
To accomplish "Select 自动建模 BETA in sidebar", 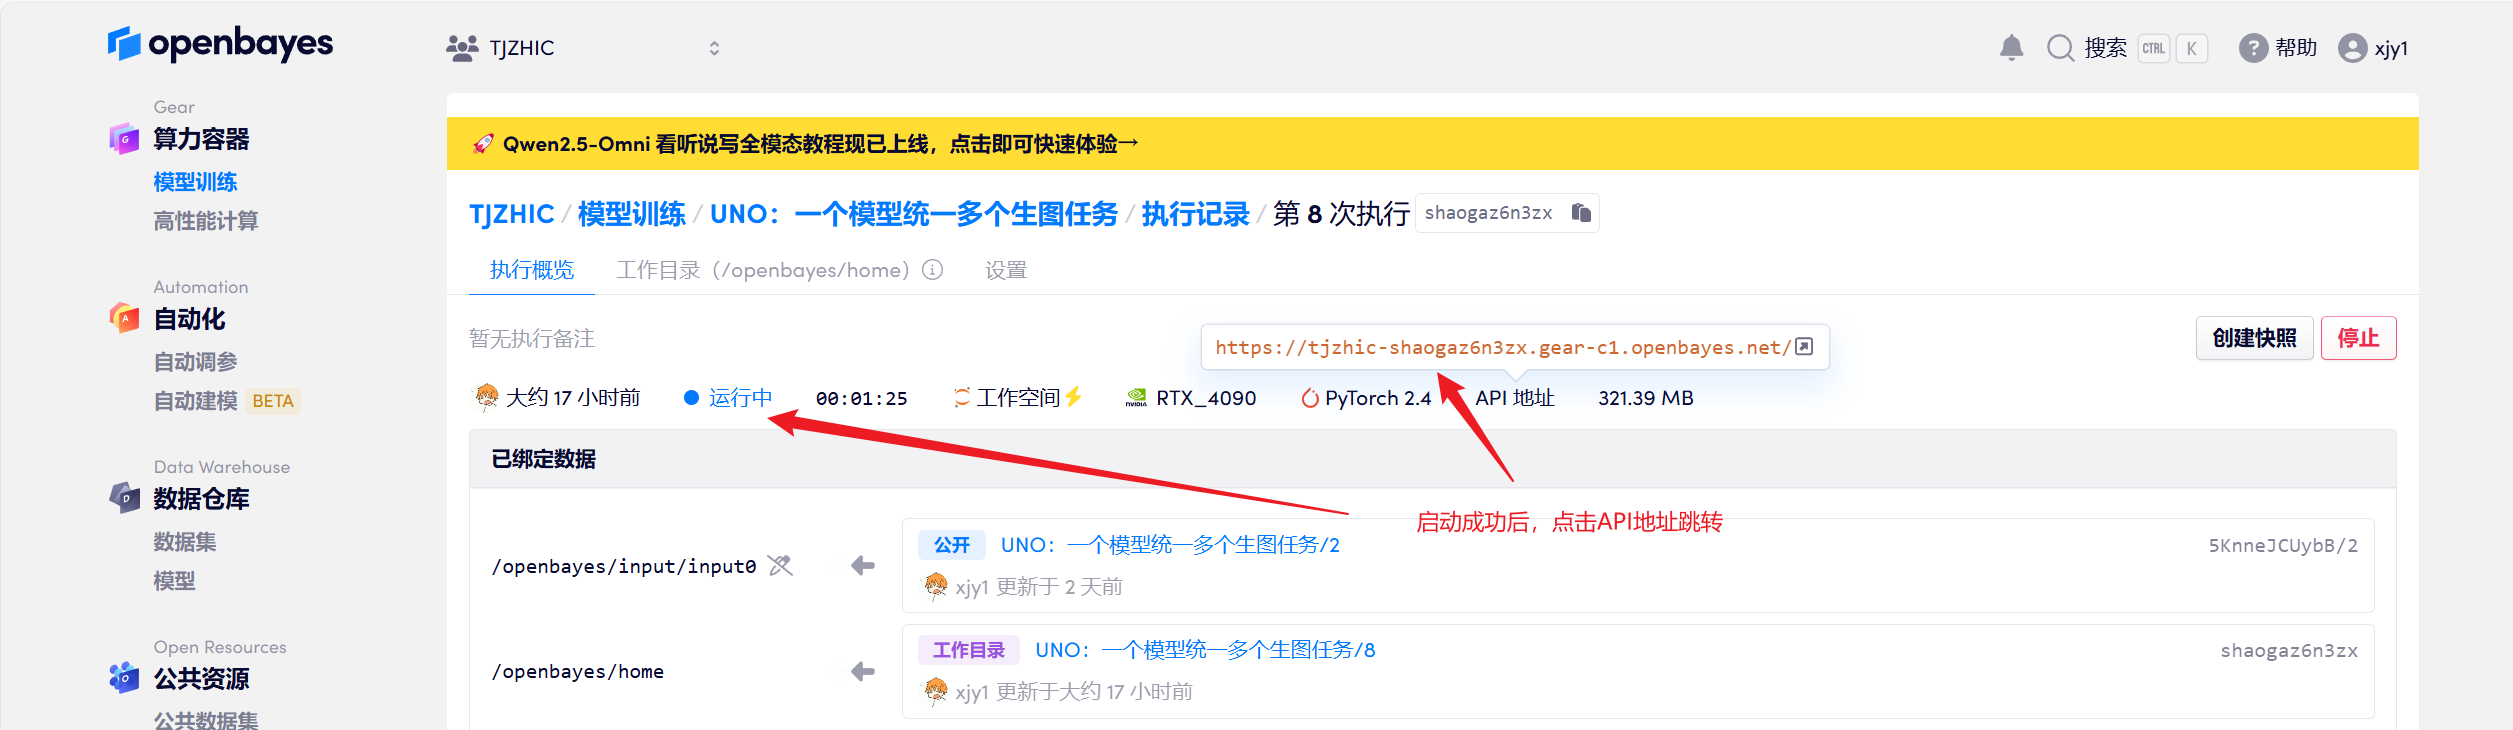I will (226, 401).
